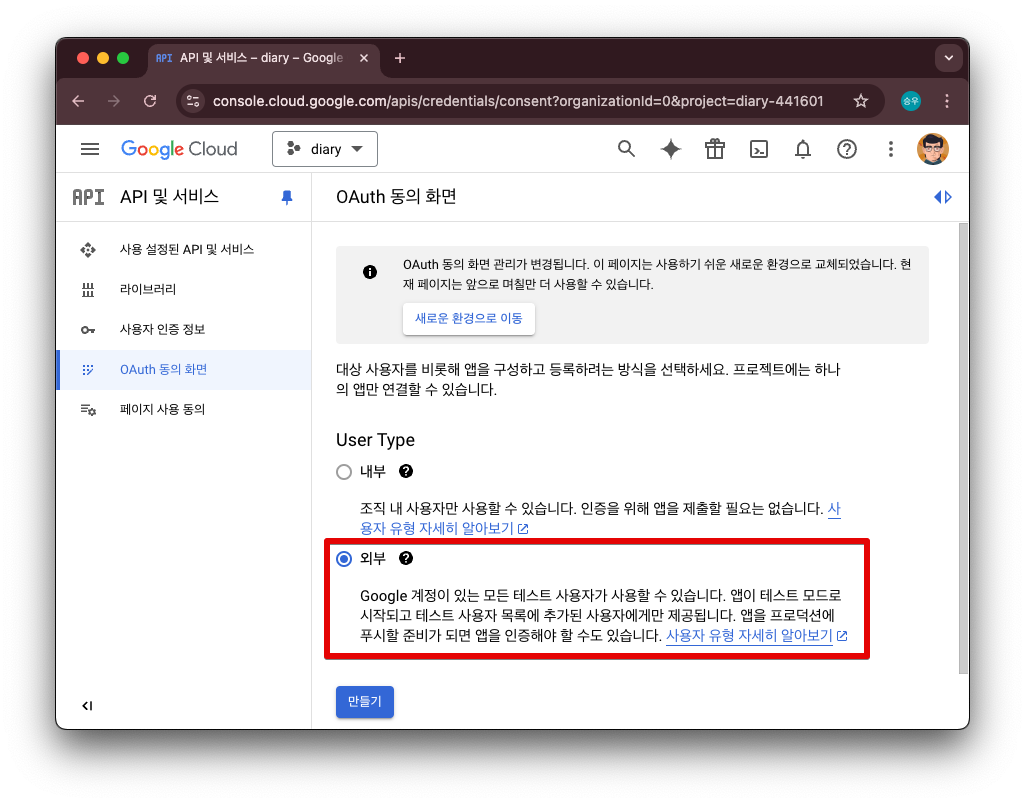Screen dimensions: 1025x803
Task: Open the main navigation hamburger menu
Action: [90, 149]
